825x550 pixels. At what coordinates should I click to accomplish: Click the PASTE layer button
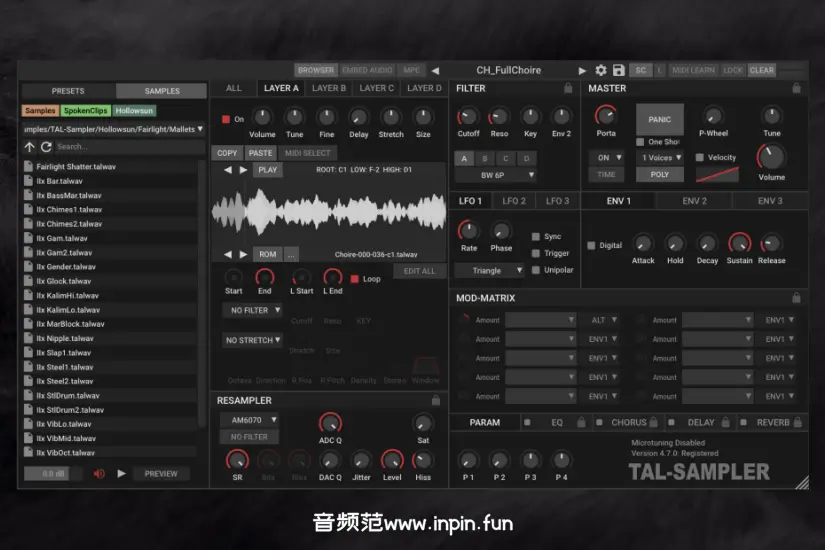click(260, 153)
